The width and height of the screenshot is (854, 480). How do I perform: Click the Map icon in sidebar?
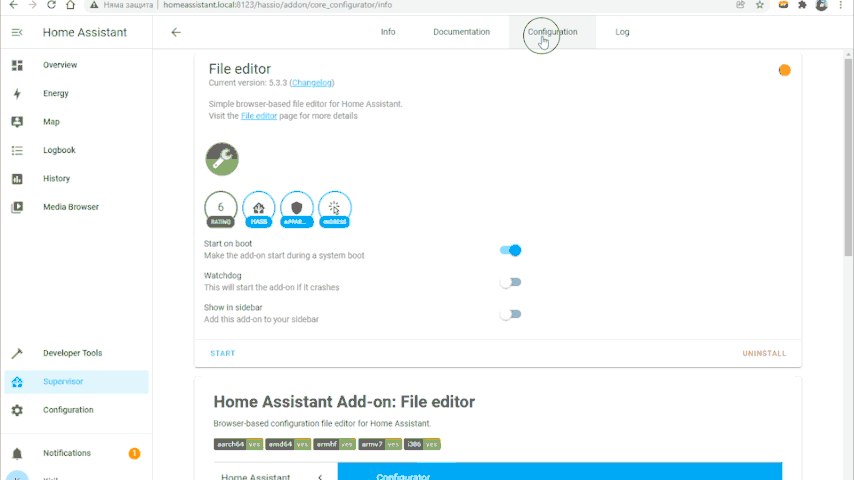pos(17,122)
